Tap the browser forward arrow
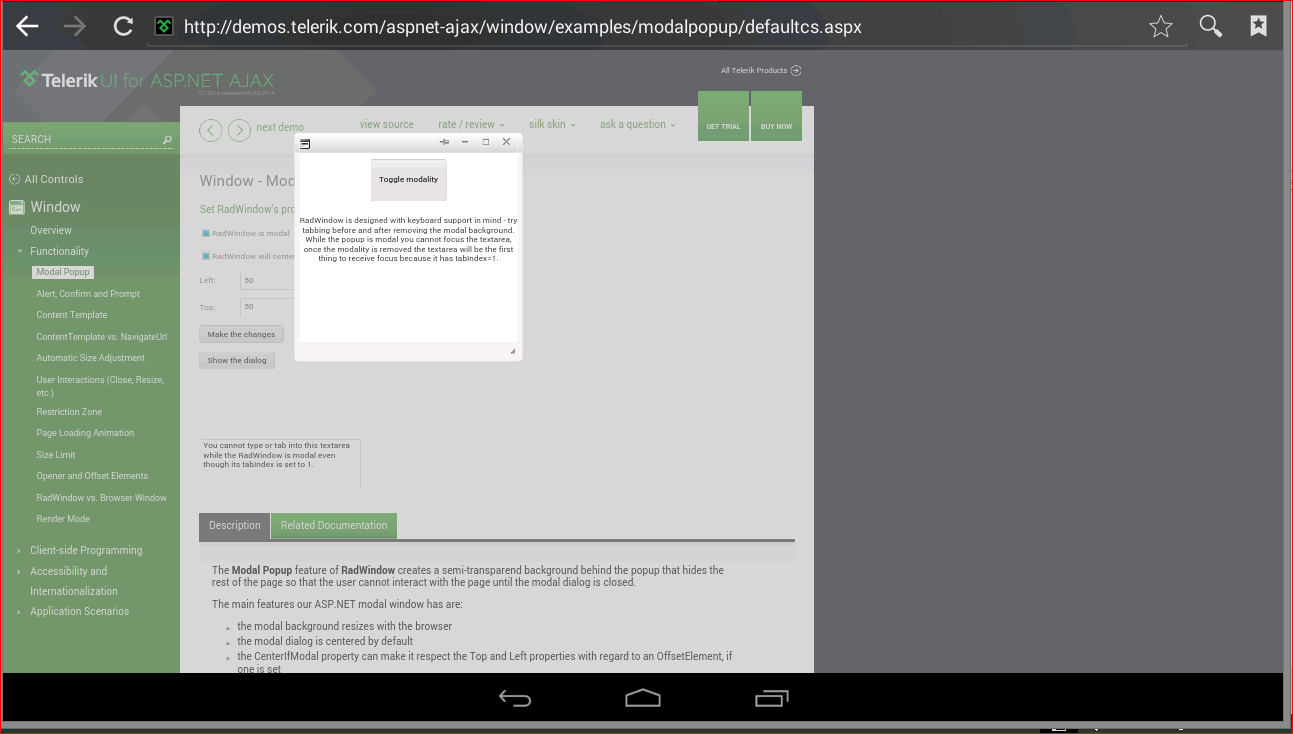Viewport: 1293px width, 734px height. [75, 27]
